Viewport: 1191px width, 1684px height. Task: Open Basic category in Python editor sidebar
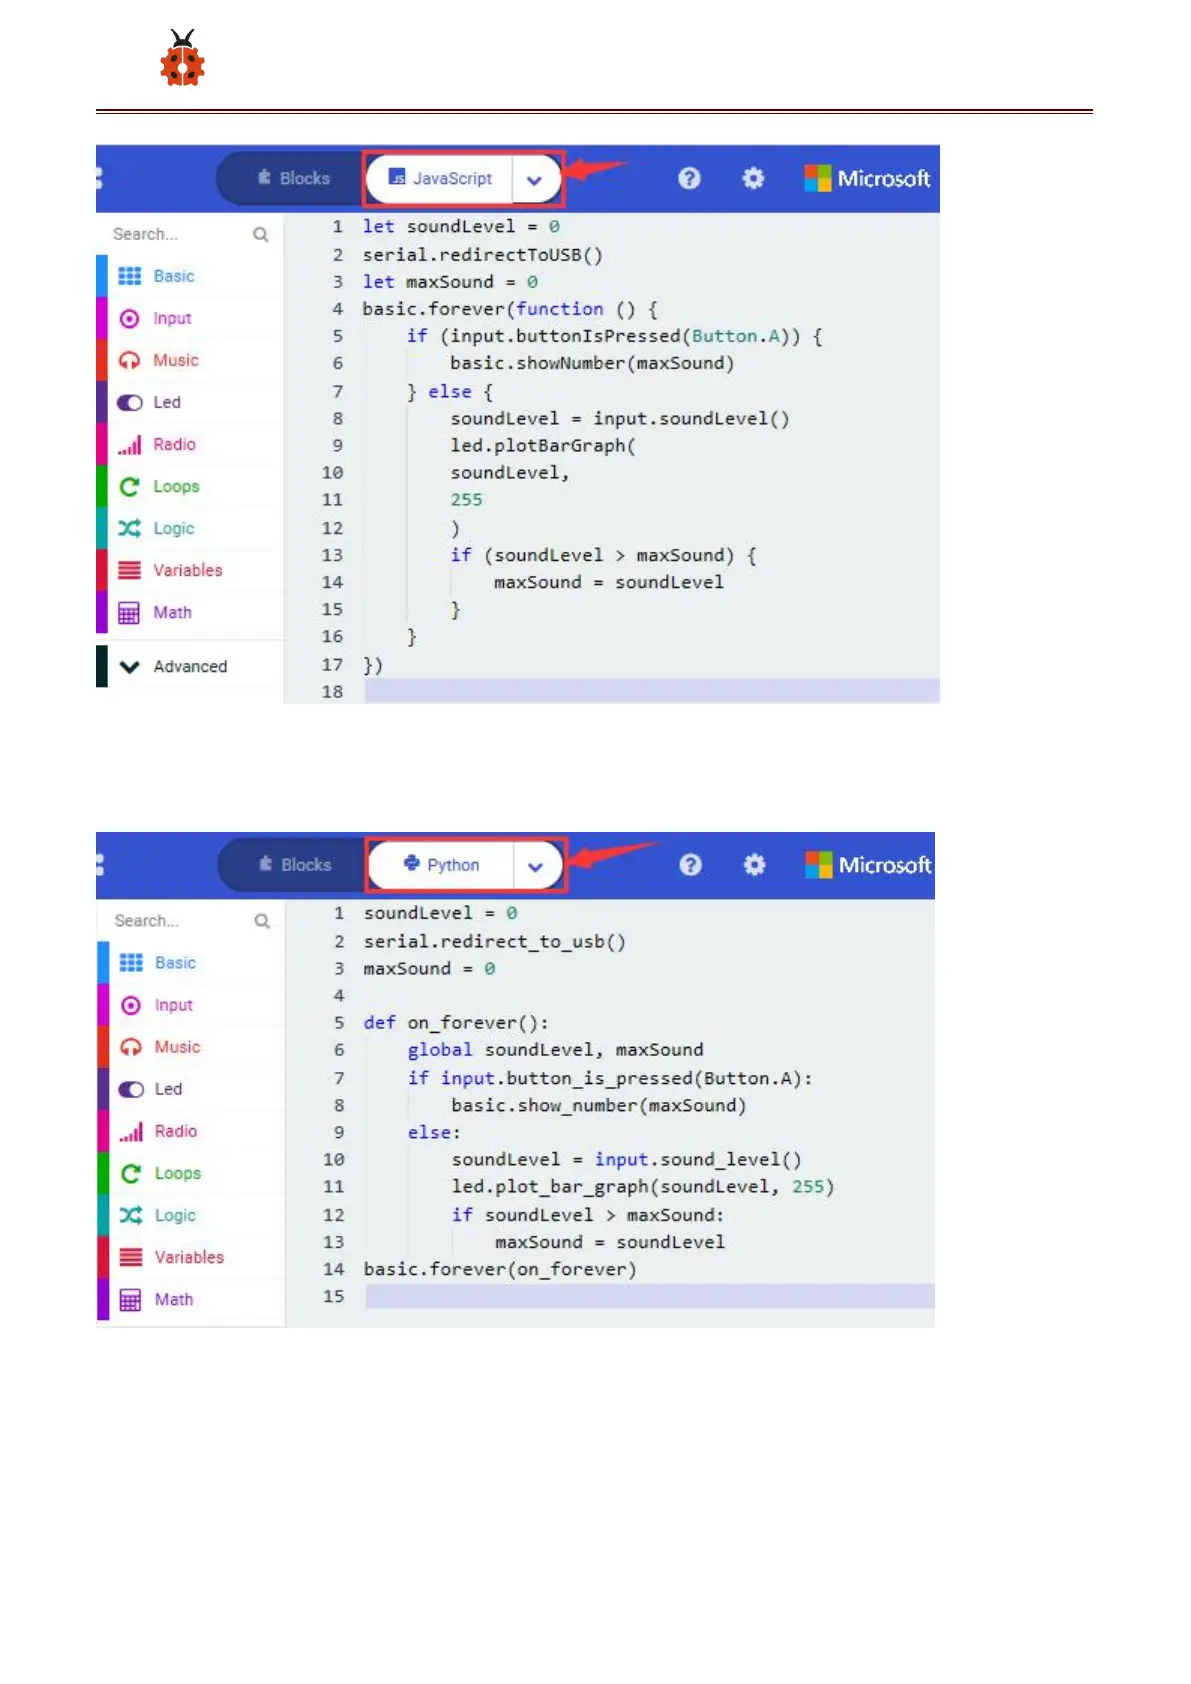[x=191, y=963]
